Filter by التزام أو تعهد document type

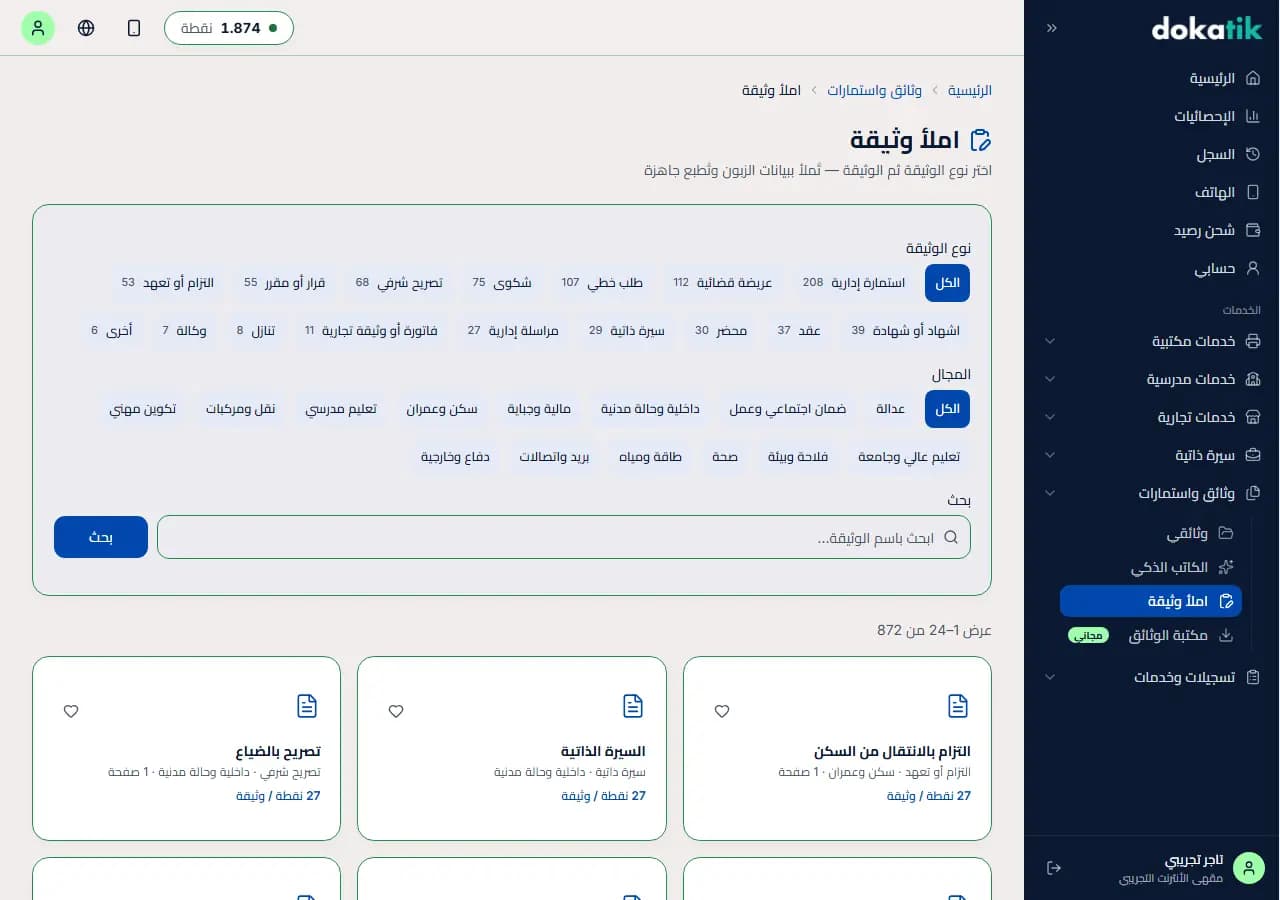(168, 283)
